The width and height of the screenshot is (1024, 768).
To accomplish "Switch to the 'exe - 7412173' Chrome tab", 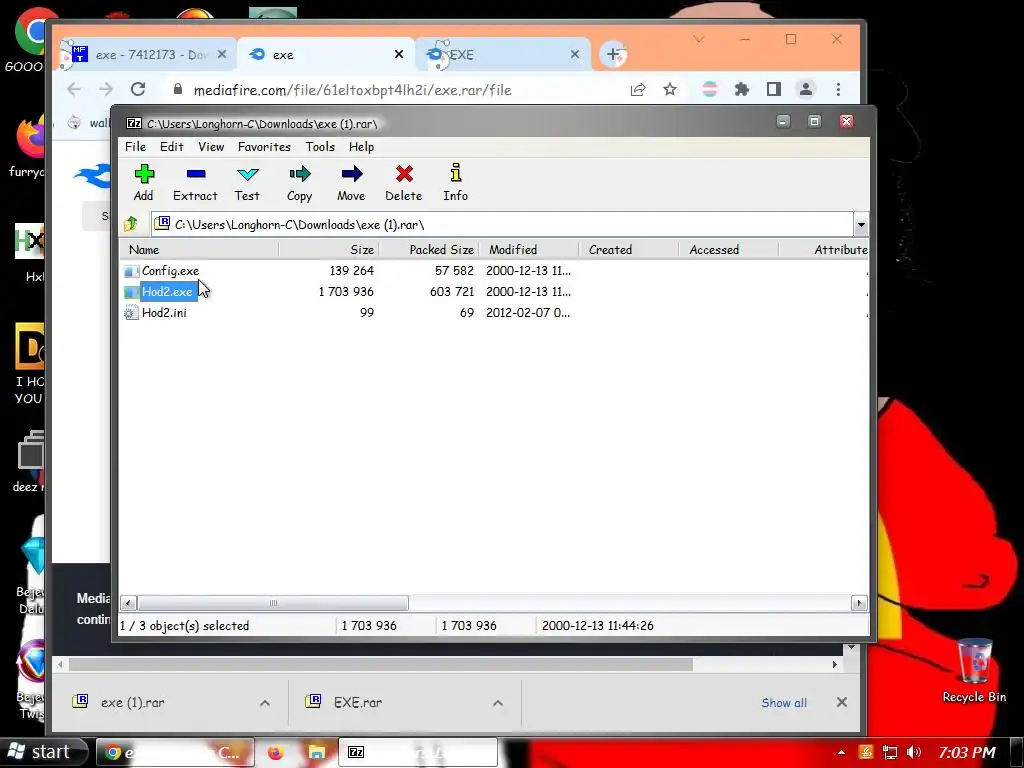I will 148,55.
